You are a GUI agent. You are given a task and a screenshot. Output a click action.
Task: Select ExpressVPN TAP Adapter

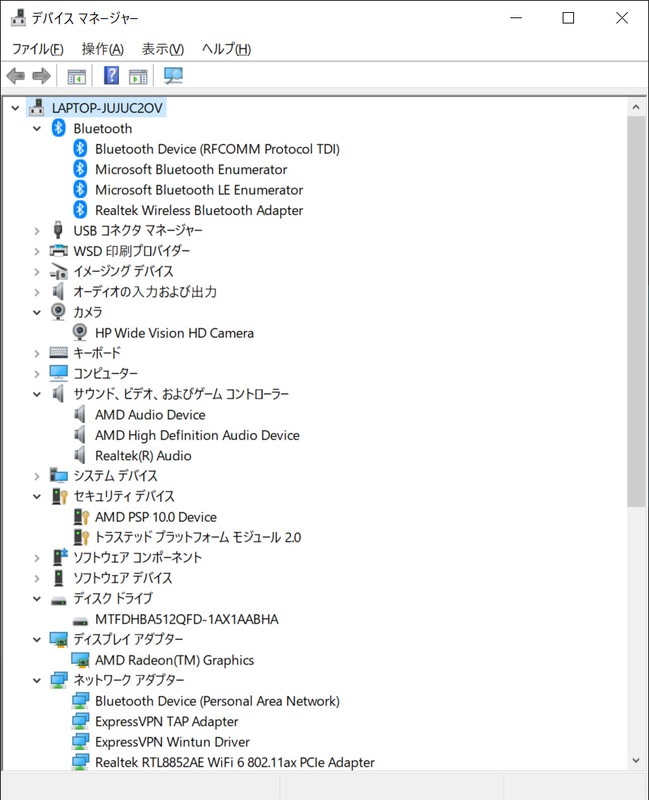[166, 721]
